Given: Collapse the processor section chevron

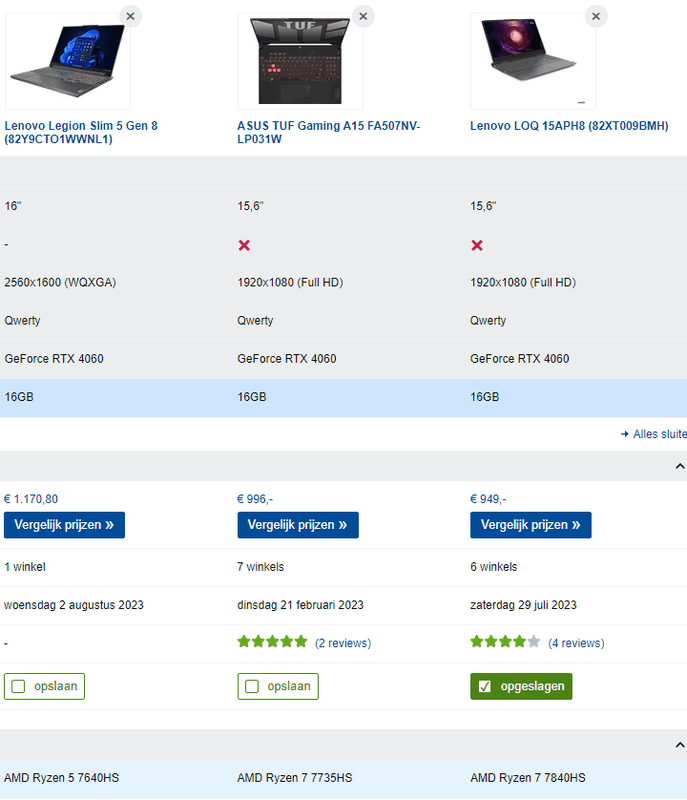Looking at the screenshot, I should [679, 745].
